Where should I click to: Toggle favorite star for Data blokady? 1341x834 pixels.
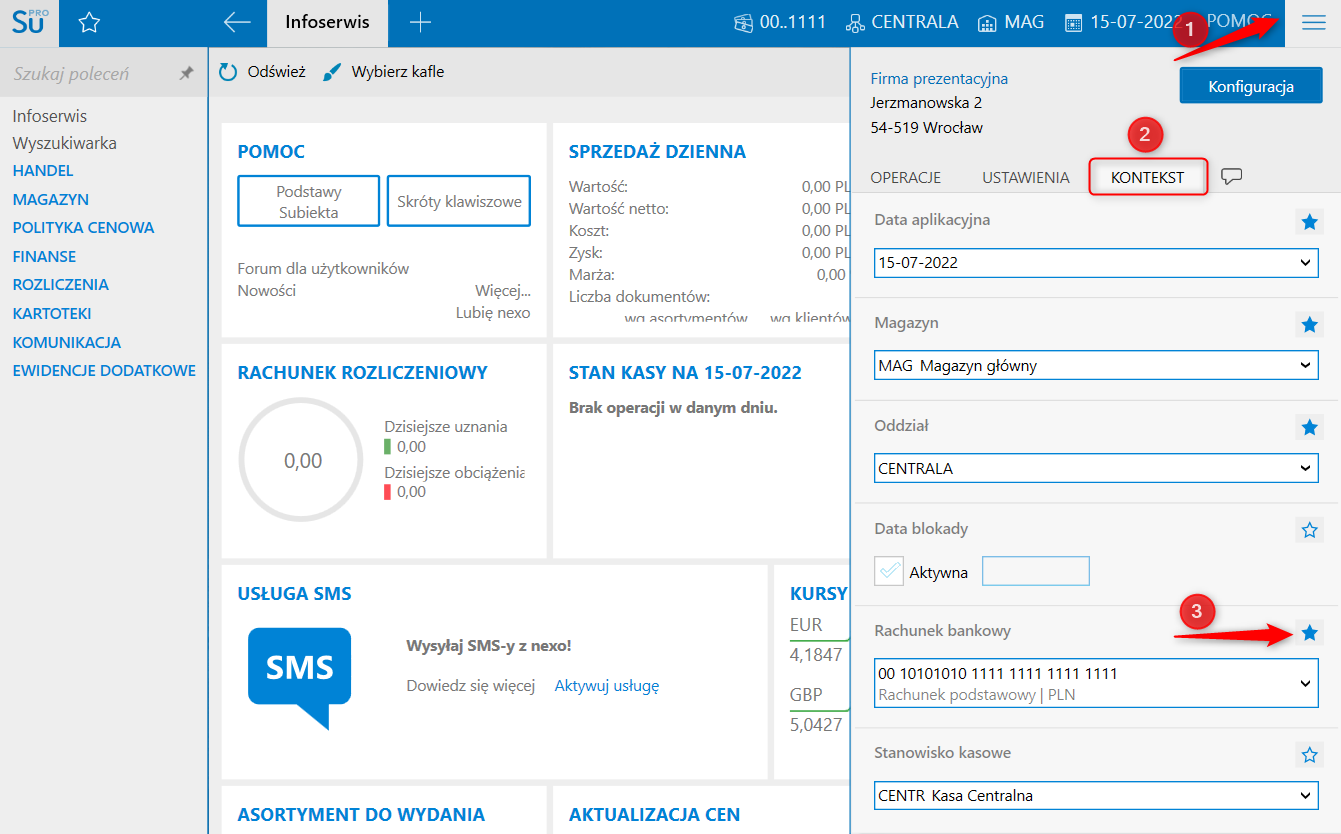[1309, 530]
